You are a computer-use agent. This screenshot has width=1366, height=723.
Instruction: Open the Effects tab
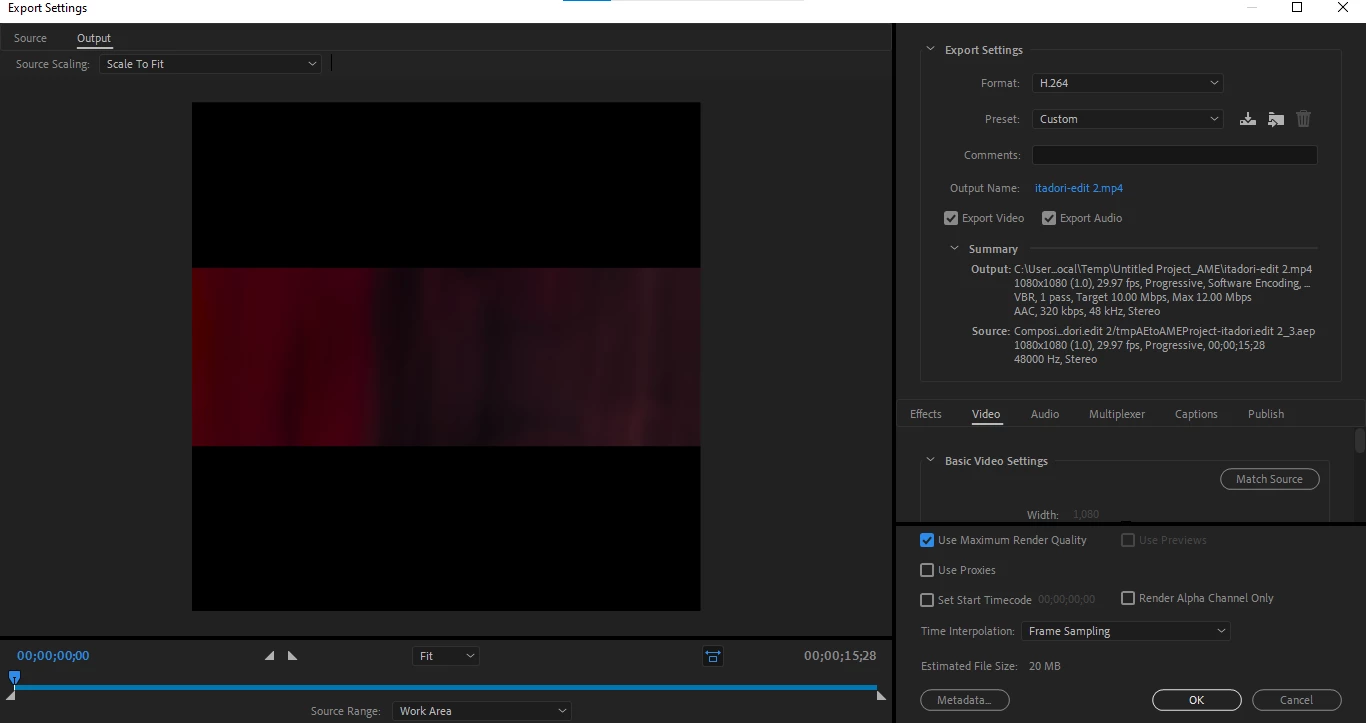pyautogui.click(x=926, y=414)
